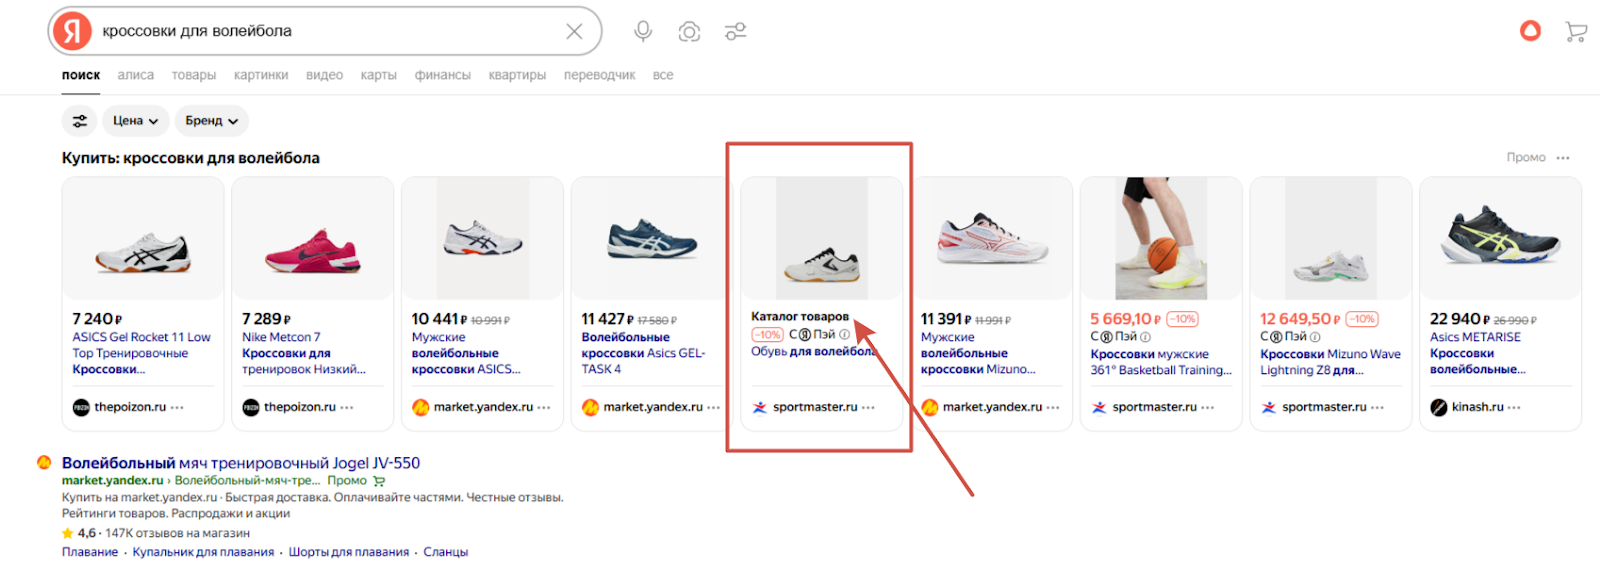The width and height of the screenshot is (1600, 569).
Task: Click the Alice assistant red circle icon
Action: click(x=1530, y=32)
